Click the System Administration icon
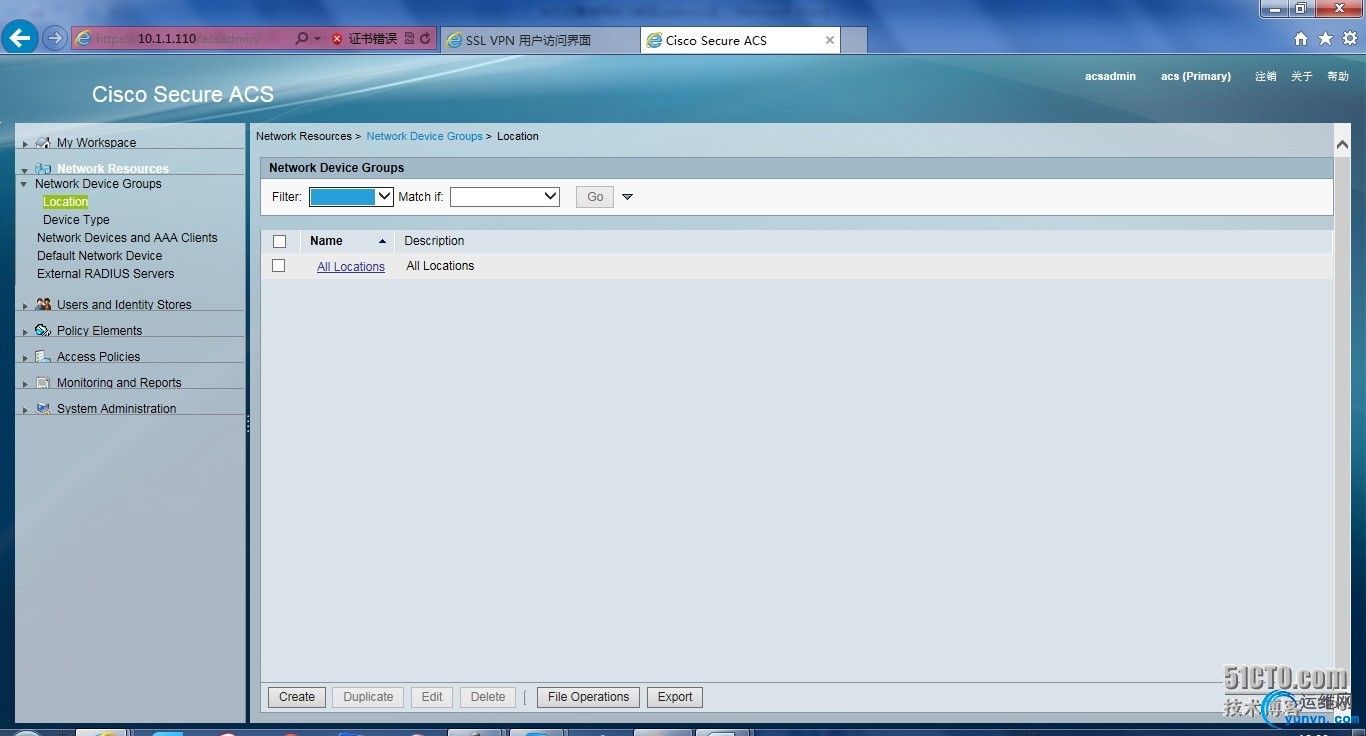Viewport: 1366px width, 736px height. point(43,409)
